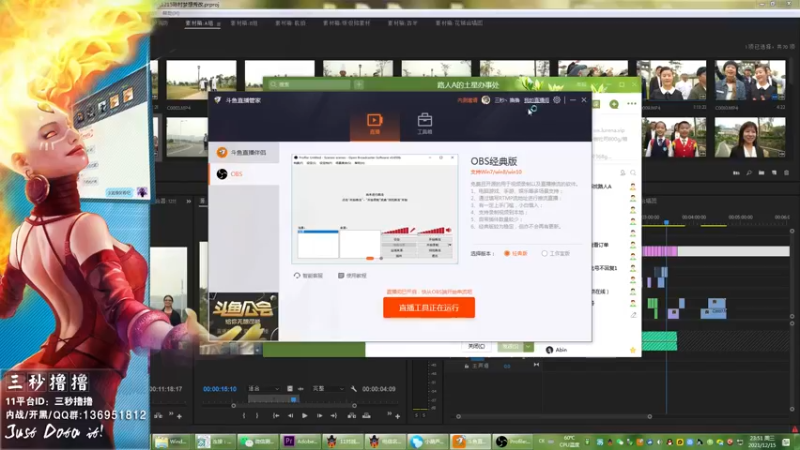
Task: Open WeChat from the taskbar
Action: (x=258, y=441)
